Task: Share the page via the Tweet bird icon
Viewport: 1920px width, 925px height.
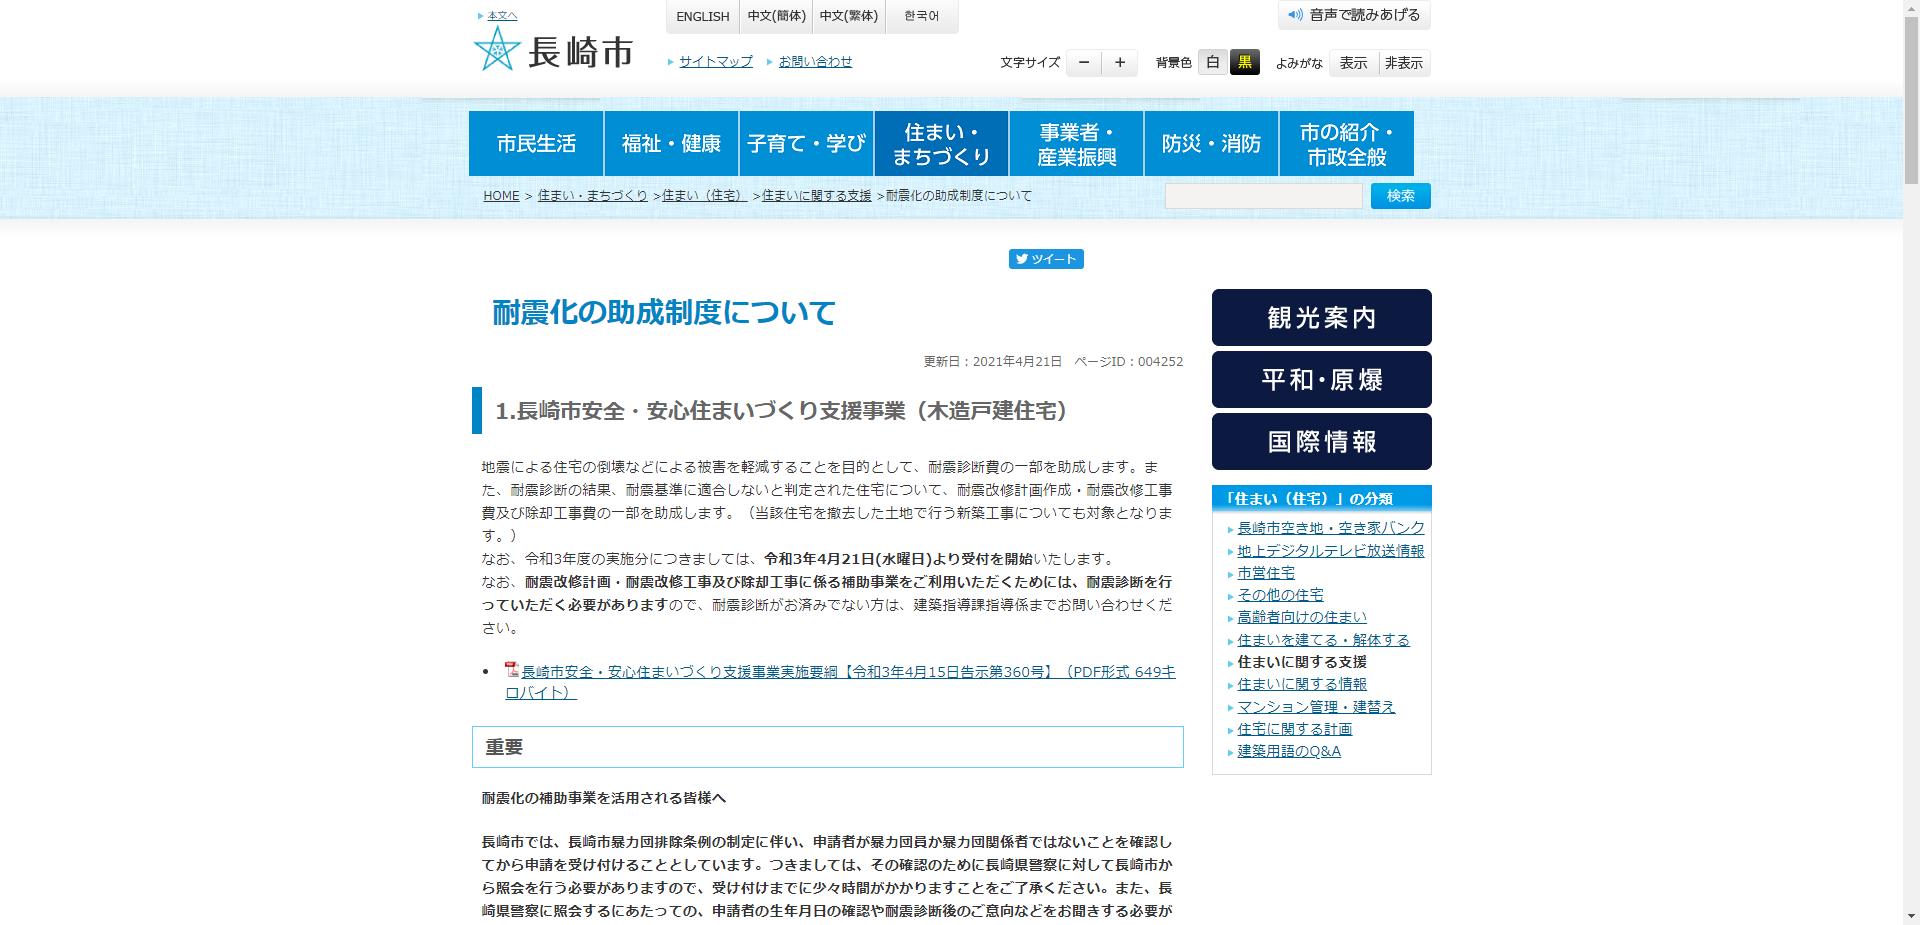Action: coord(1022,258)
